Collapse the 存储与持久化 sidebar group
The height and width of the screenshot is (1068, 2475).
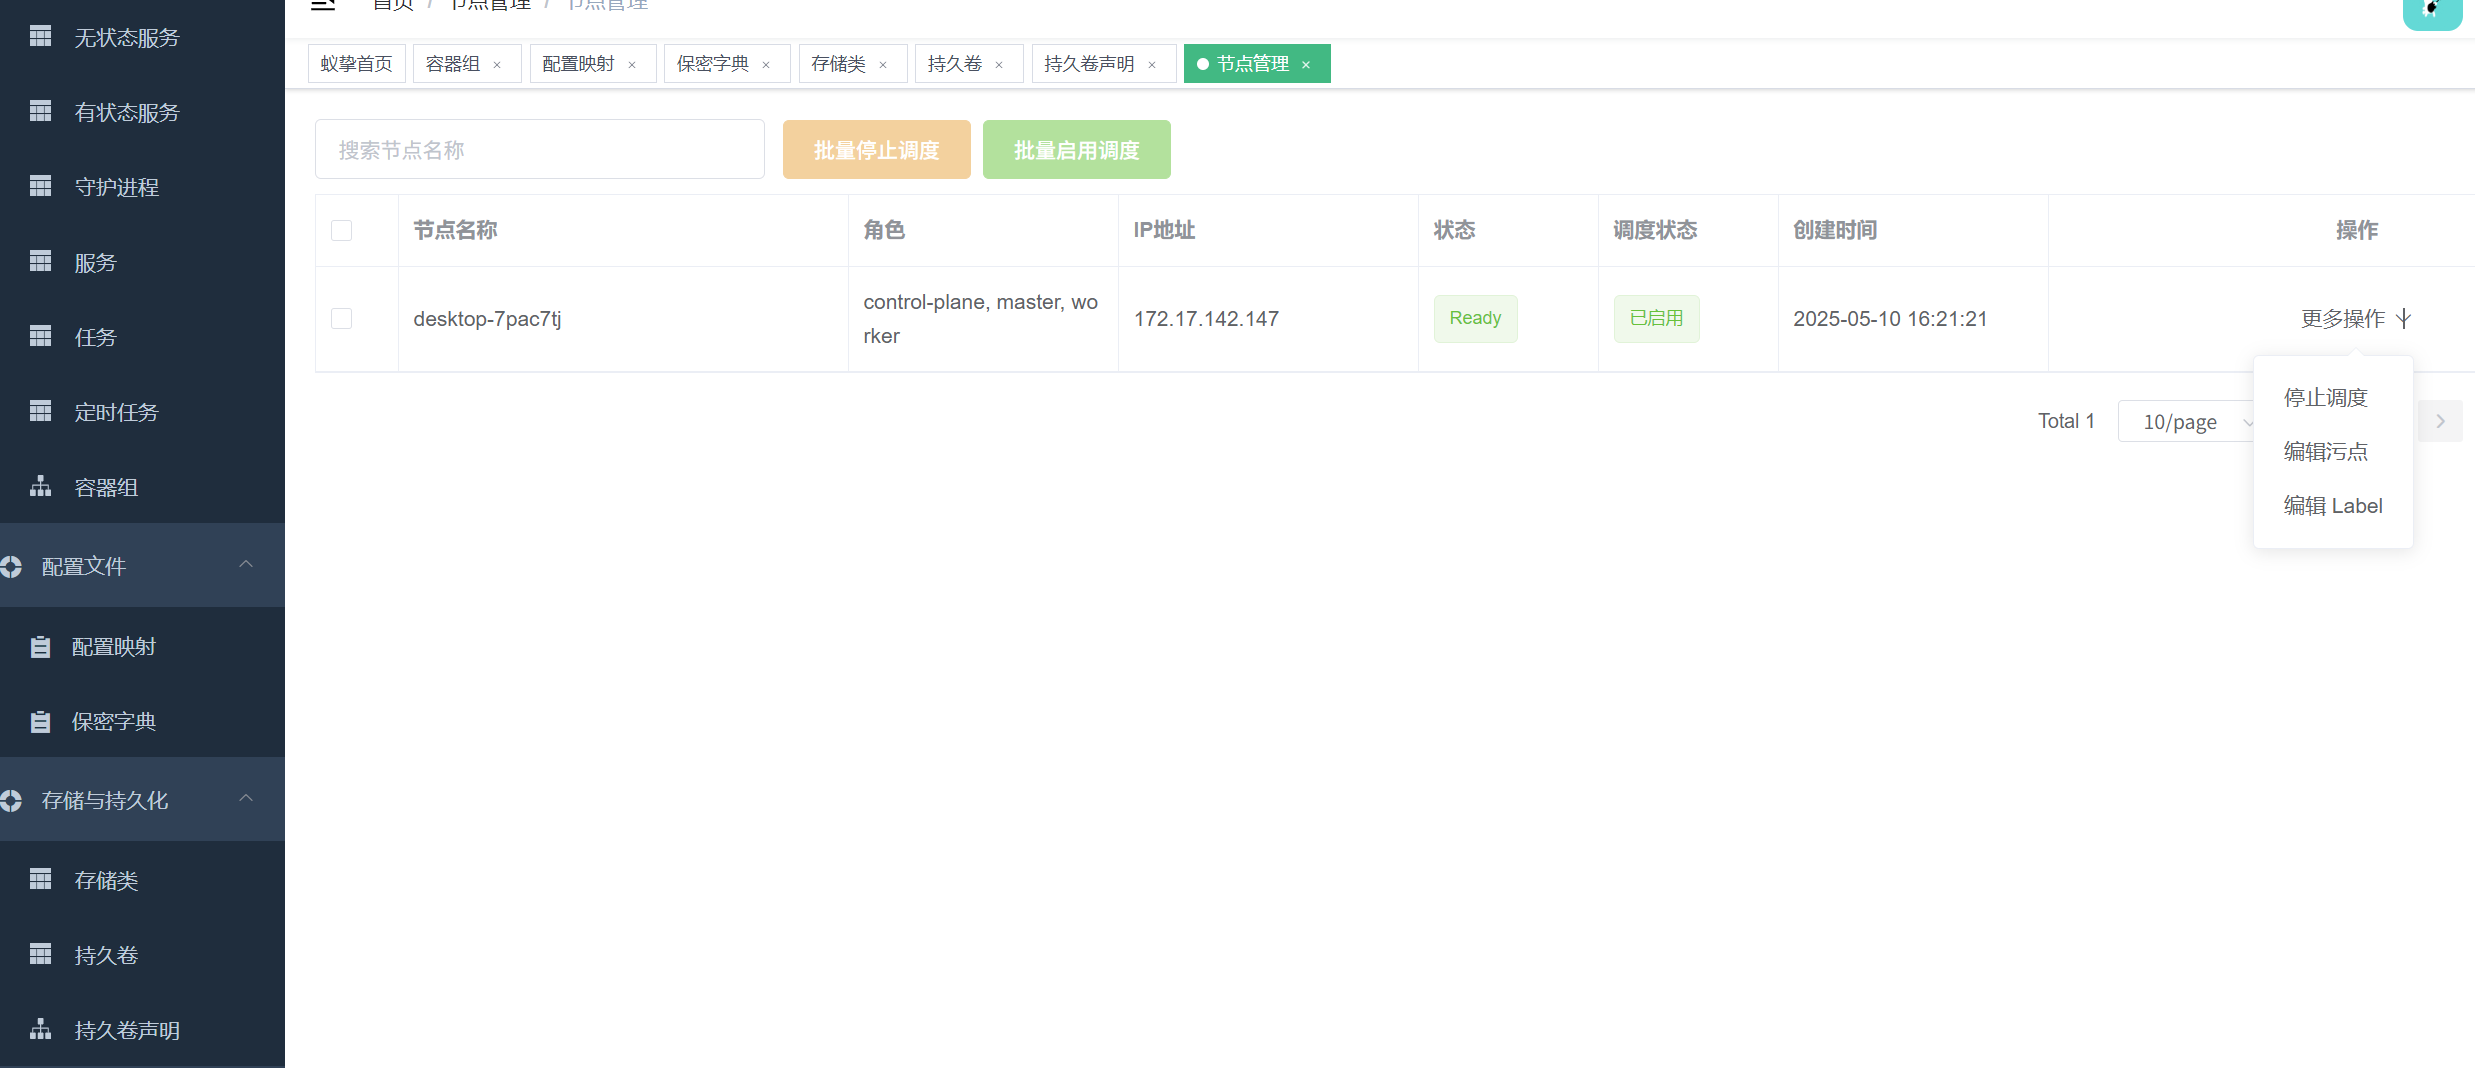point(245,799)
